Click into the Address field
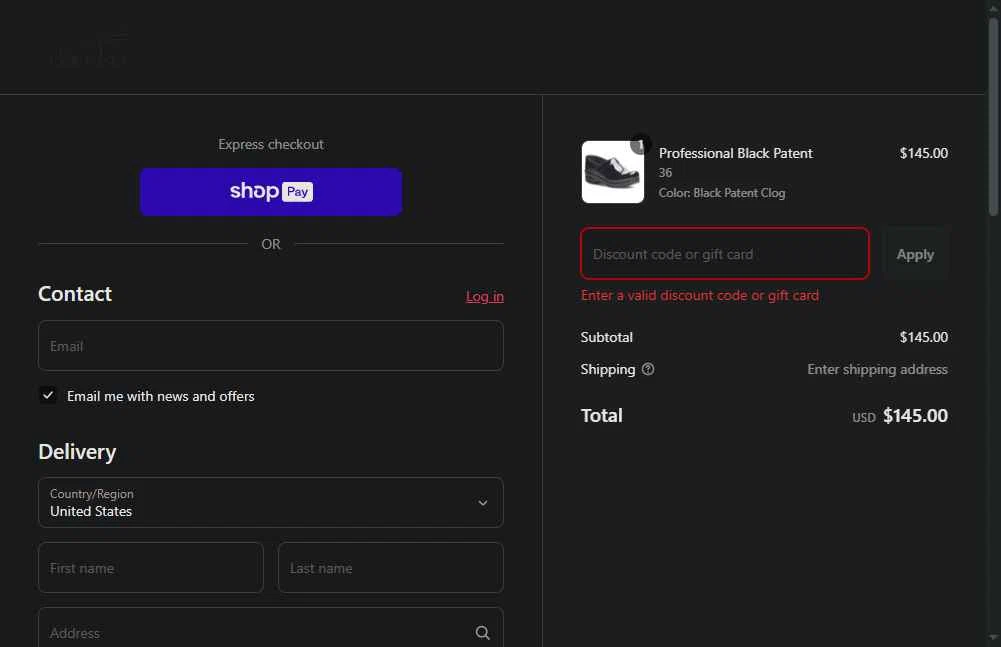The width and height of the screenshot is (1001, 647). point(255,633)
